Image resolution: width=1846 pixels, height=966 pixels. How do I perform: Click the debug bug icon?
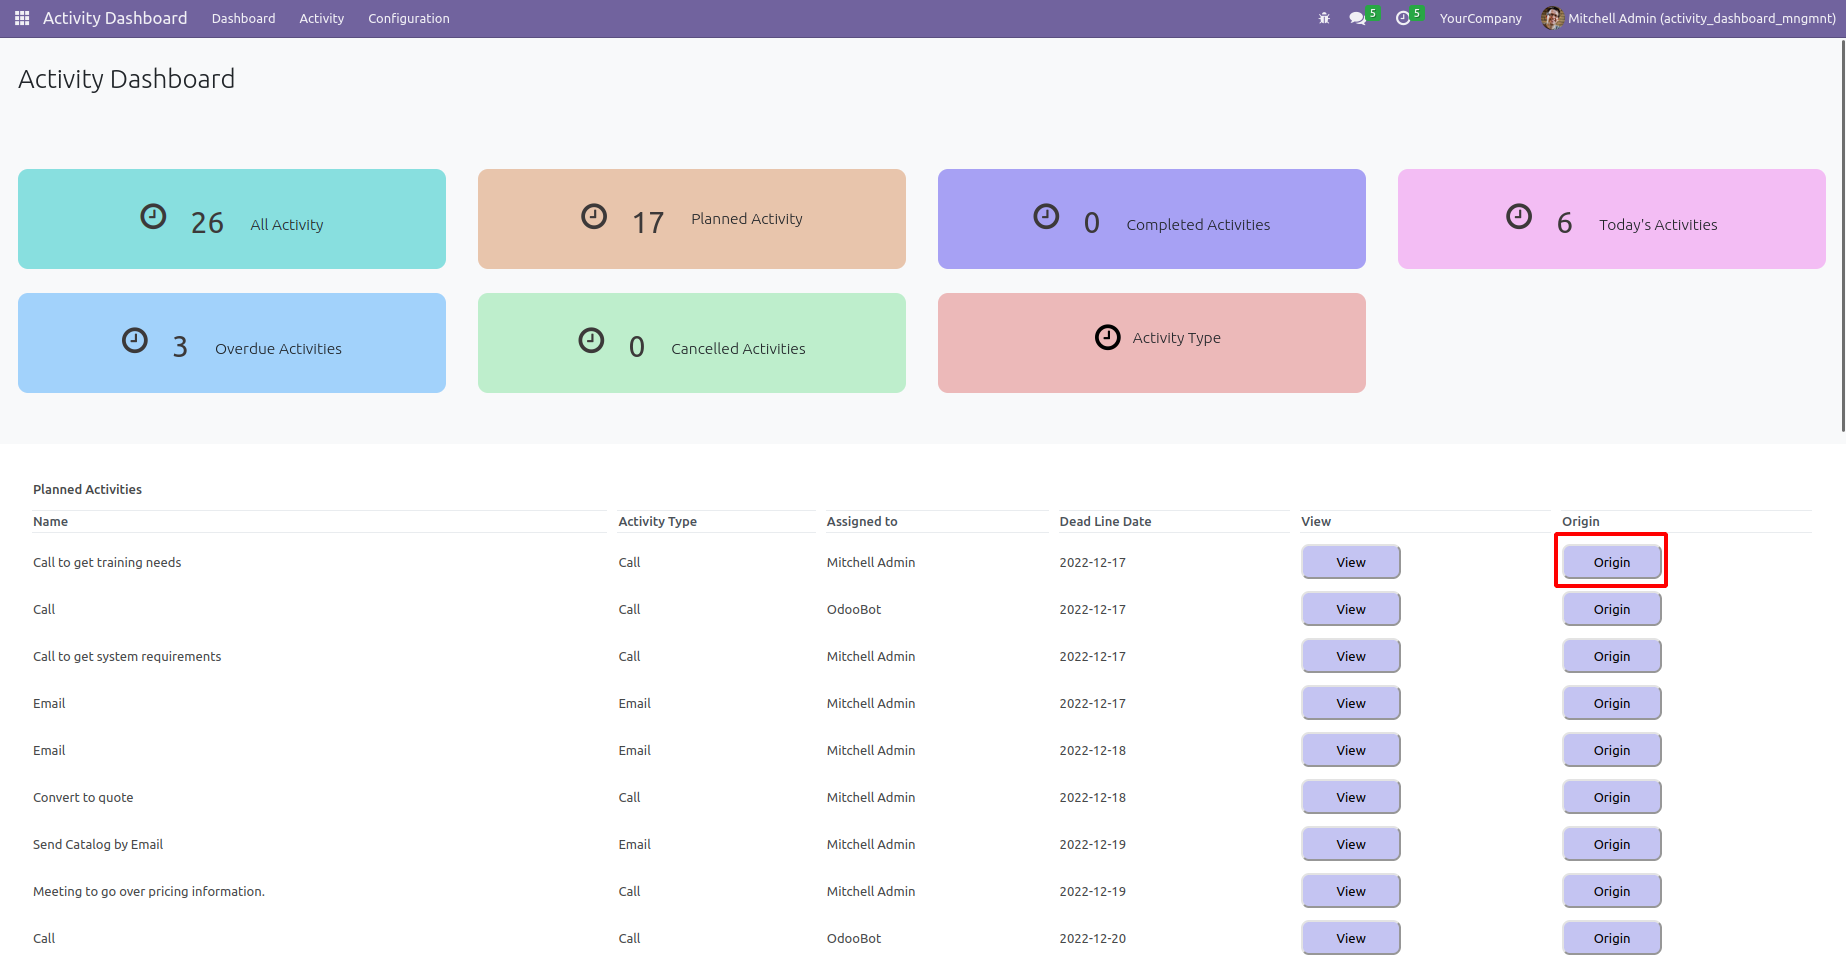pos(1324,18)
